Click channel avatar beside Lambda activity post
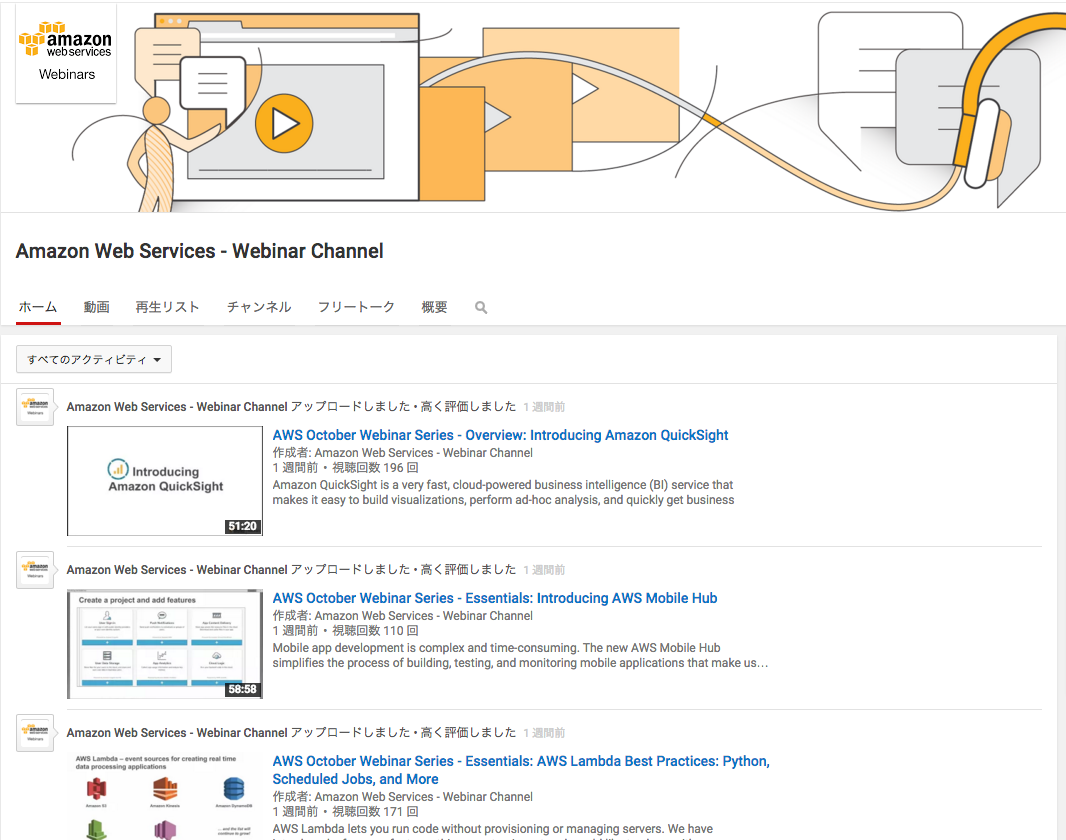 coord(35,733)
